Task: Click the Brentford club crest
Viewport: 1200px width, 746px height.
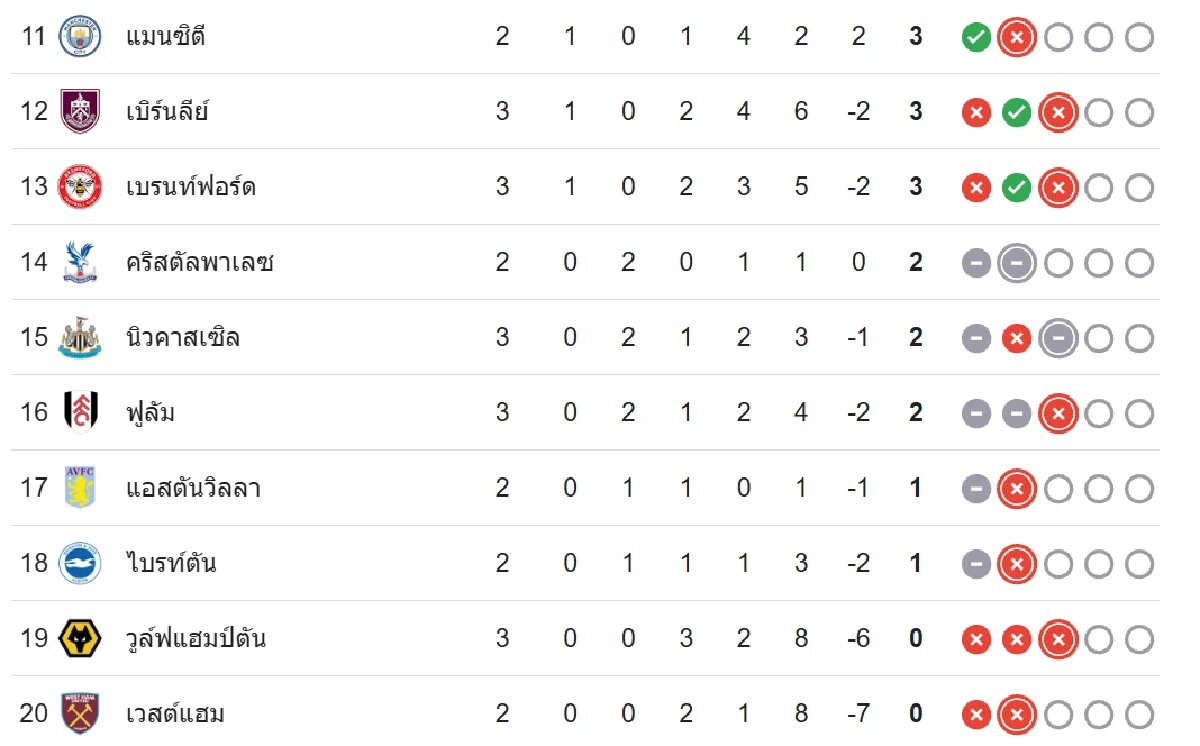Action: click(x=80, y=187)
